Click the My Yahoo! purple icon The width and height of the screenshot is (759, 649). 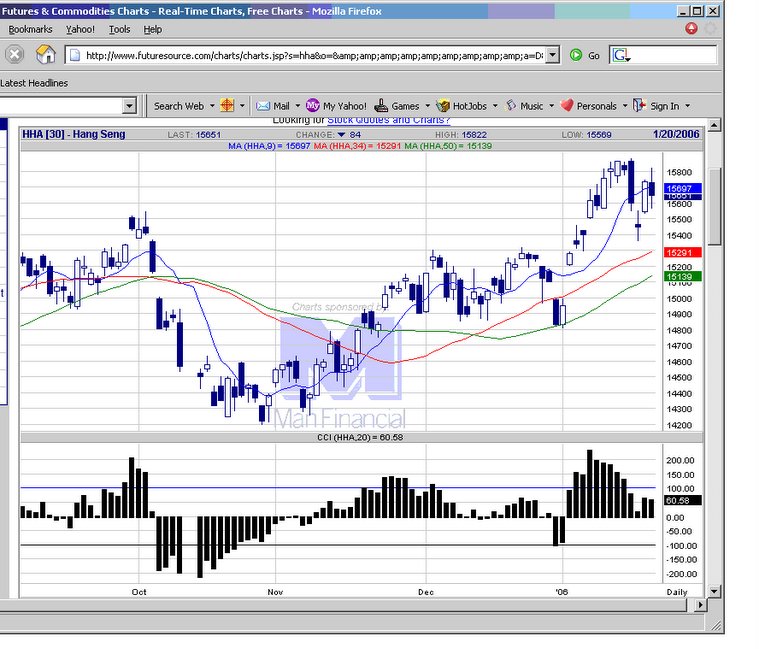point(313,105)
